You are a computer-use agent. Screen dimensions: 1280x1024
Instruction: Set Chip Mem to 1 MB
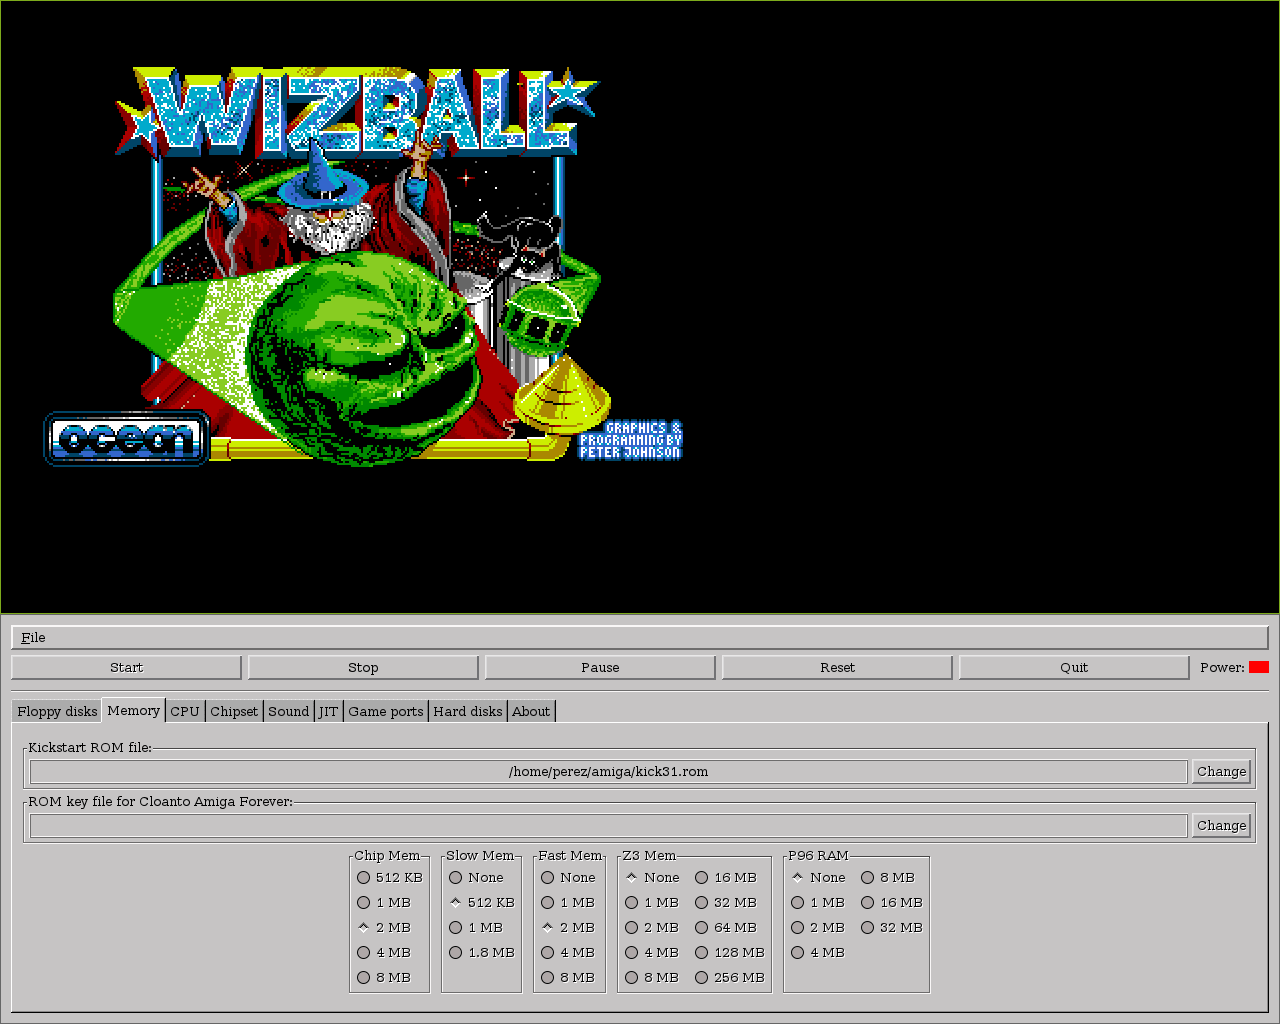tap(384, 903)
